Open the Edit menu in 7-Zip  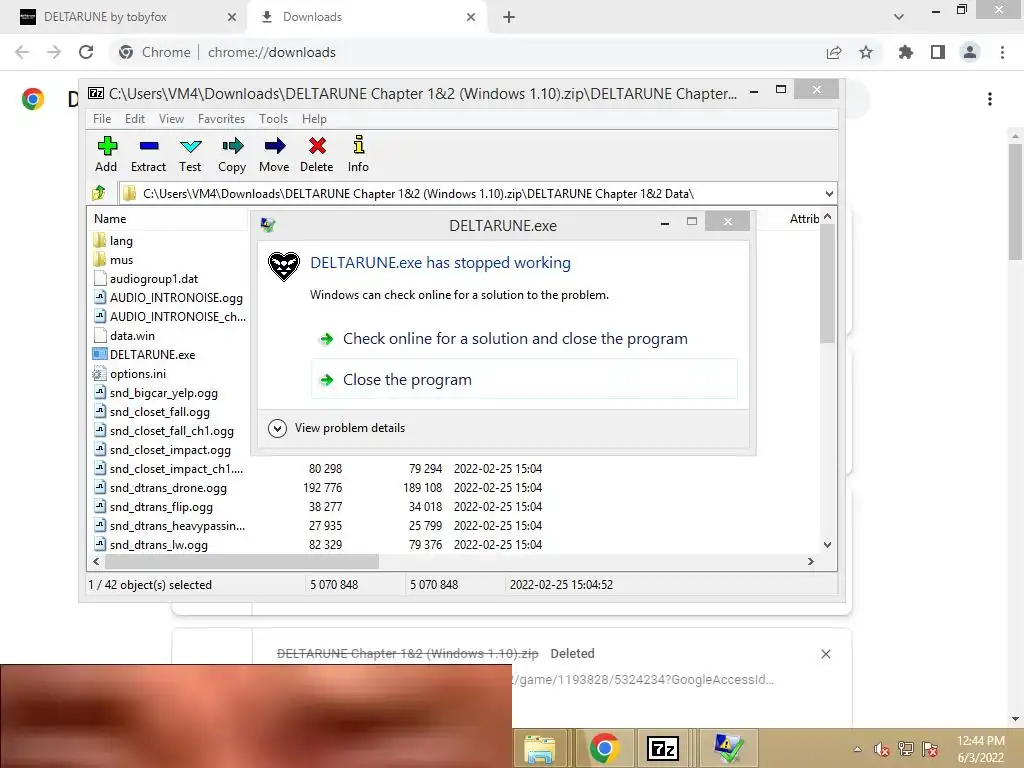pyautogui.click(x=135, y=119)
